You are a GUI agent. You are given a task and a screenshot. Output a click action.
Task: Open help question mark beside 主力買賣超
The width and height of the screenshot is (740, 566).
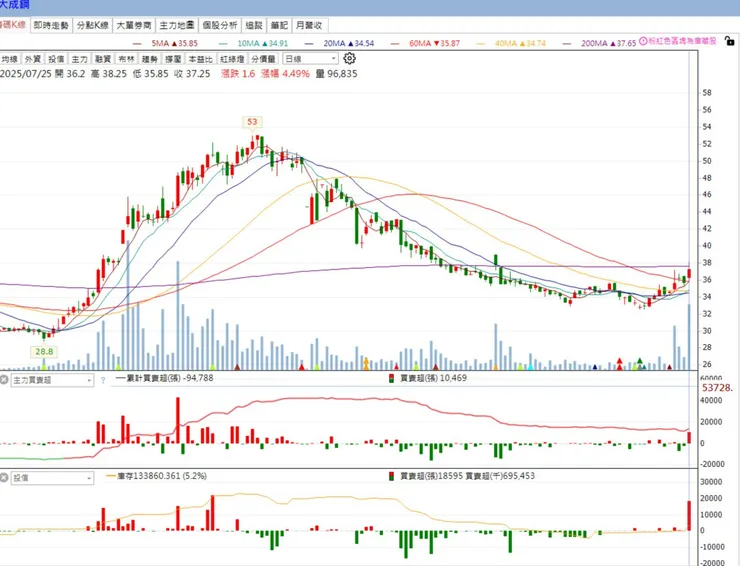tap(103, 380)
